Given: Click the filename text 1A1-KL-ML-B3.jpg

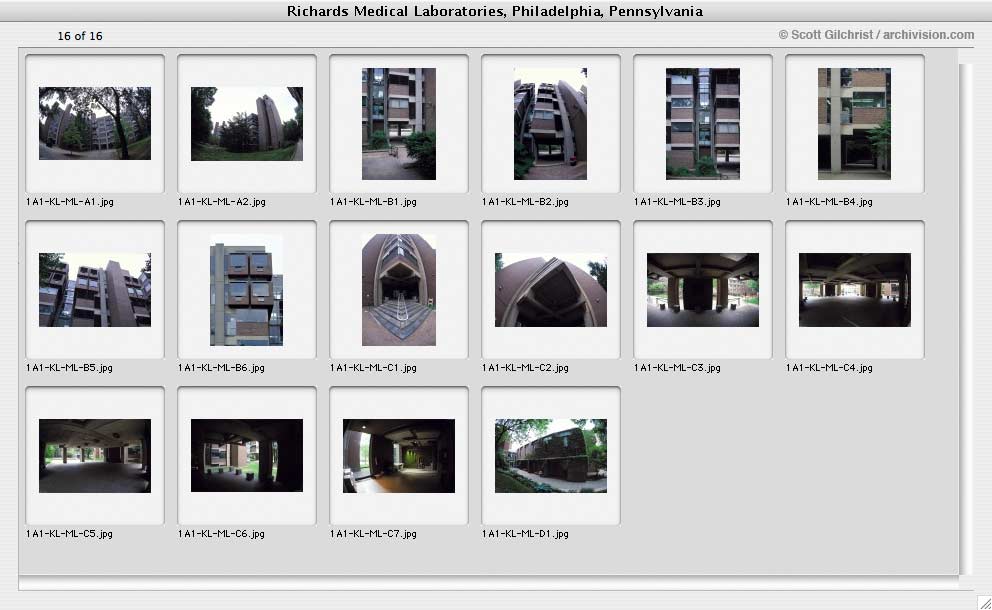Looking at the screenshot, I should [x=677, y=202].
